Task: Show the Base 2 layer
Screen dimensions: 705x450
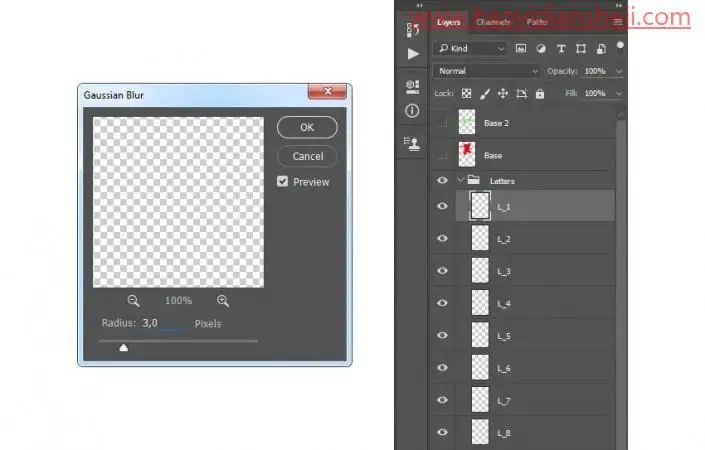Action: pyautogui.click(x=442, y=123)
